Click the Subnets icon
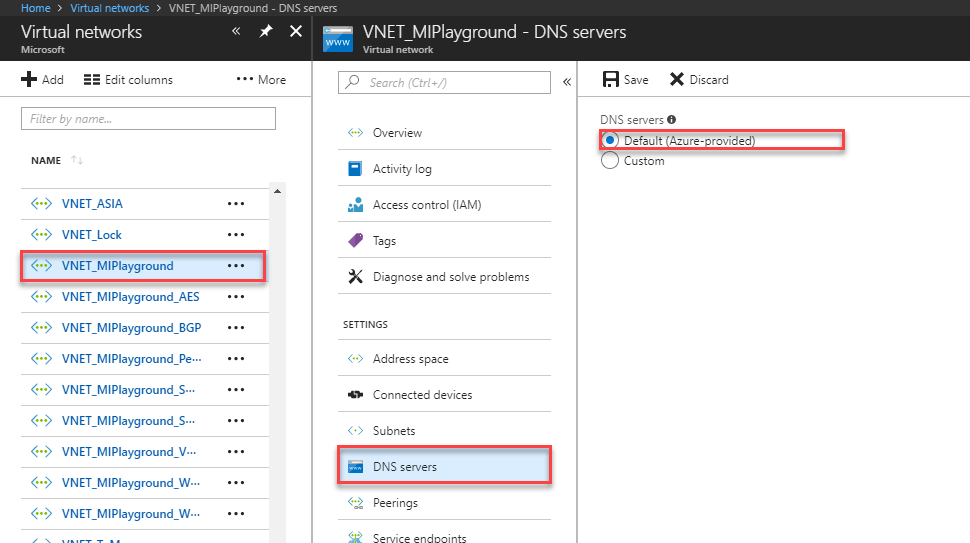Viewport: 970px width, 543px height. (355, 430)
